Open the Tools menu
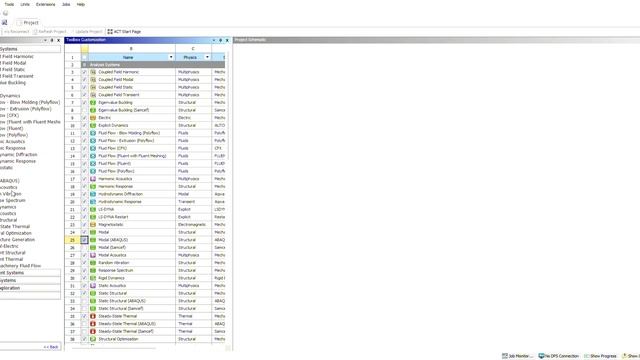 click(9, 4)
